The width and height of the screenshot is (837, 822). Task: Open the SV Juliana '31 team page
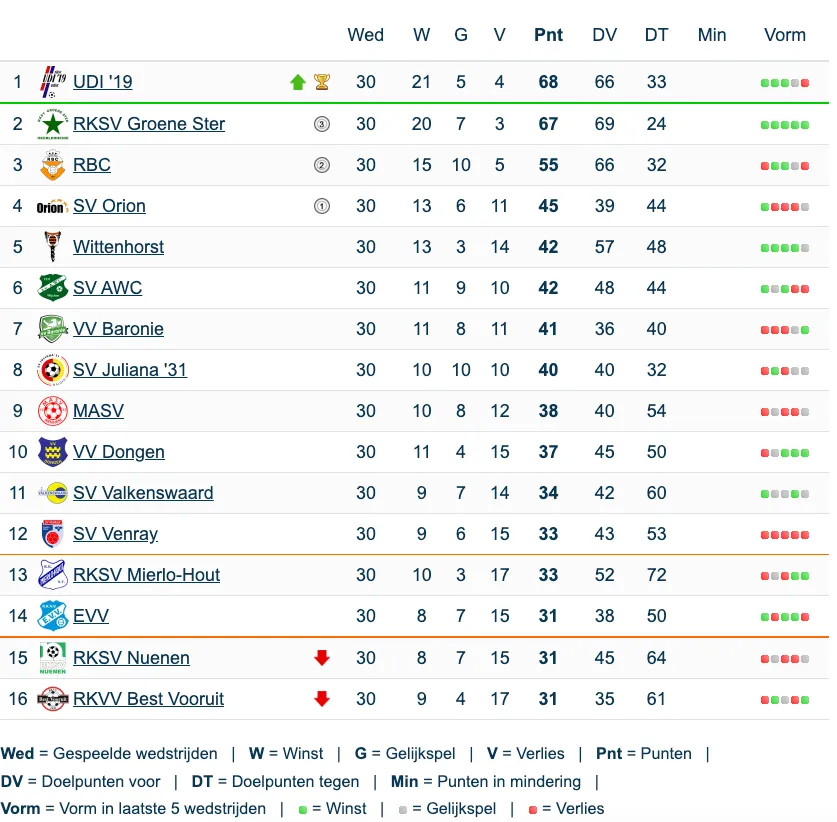(130, 369)
